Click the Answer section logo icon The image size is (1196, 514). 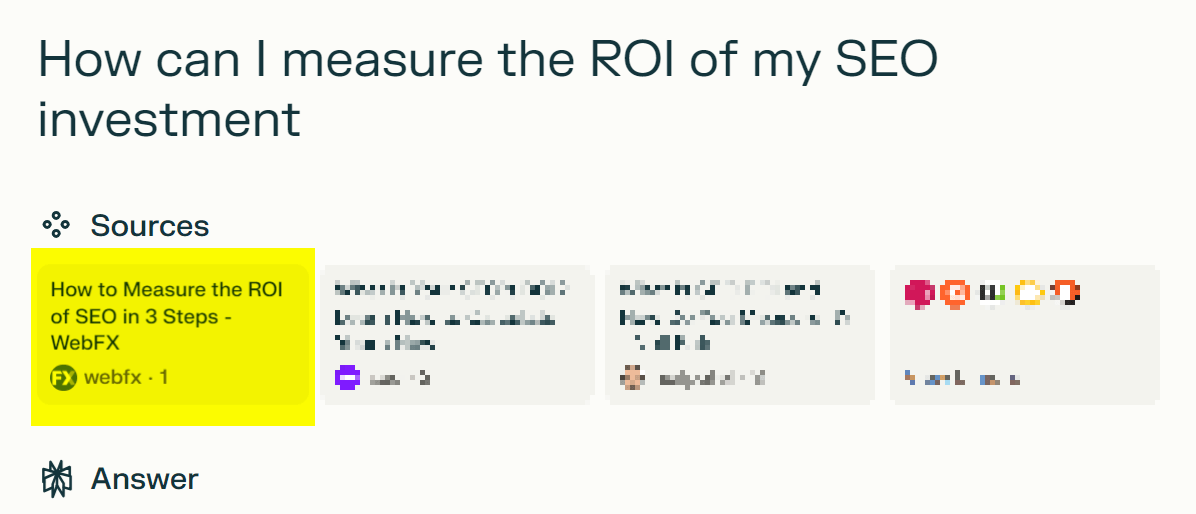tap(56, 479)
